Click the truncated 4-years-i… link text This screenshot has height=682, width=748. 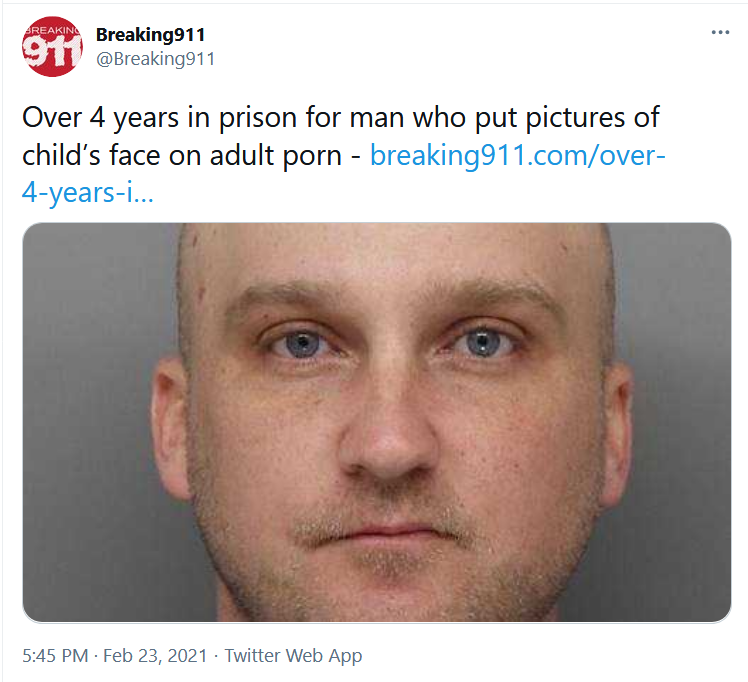[88, 193]
